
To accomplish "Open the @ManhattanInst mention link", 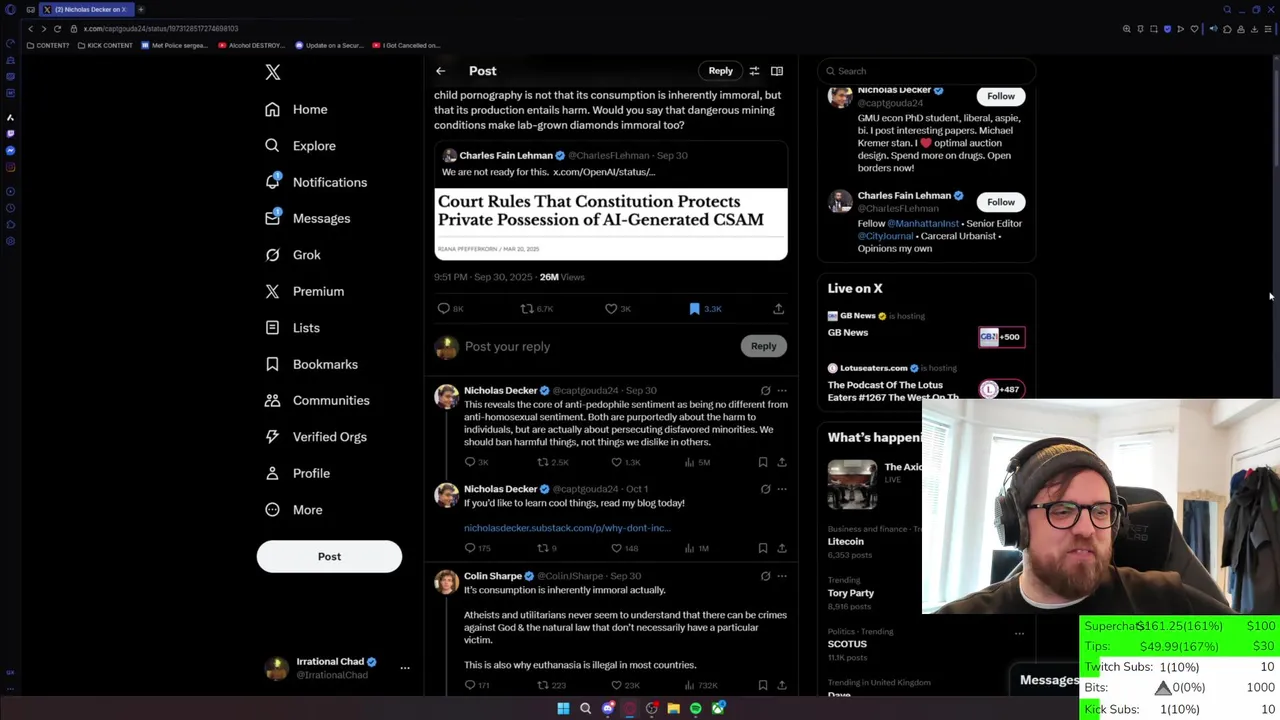I will [923, 224].
